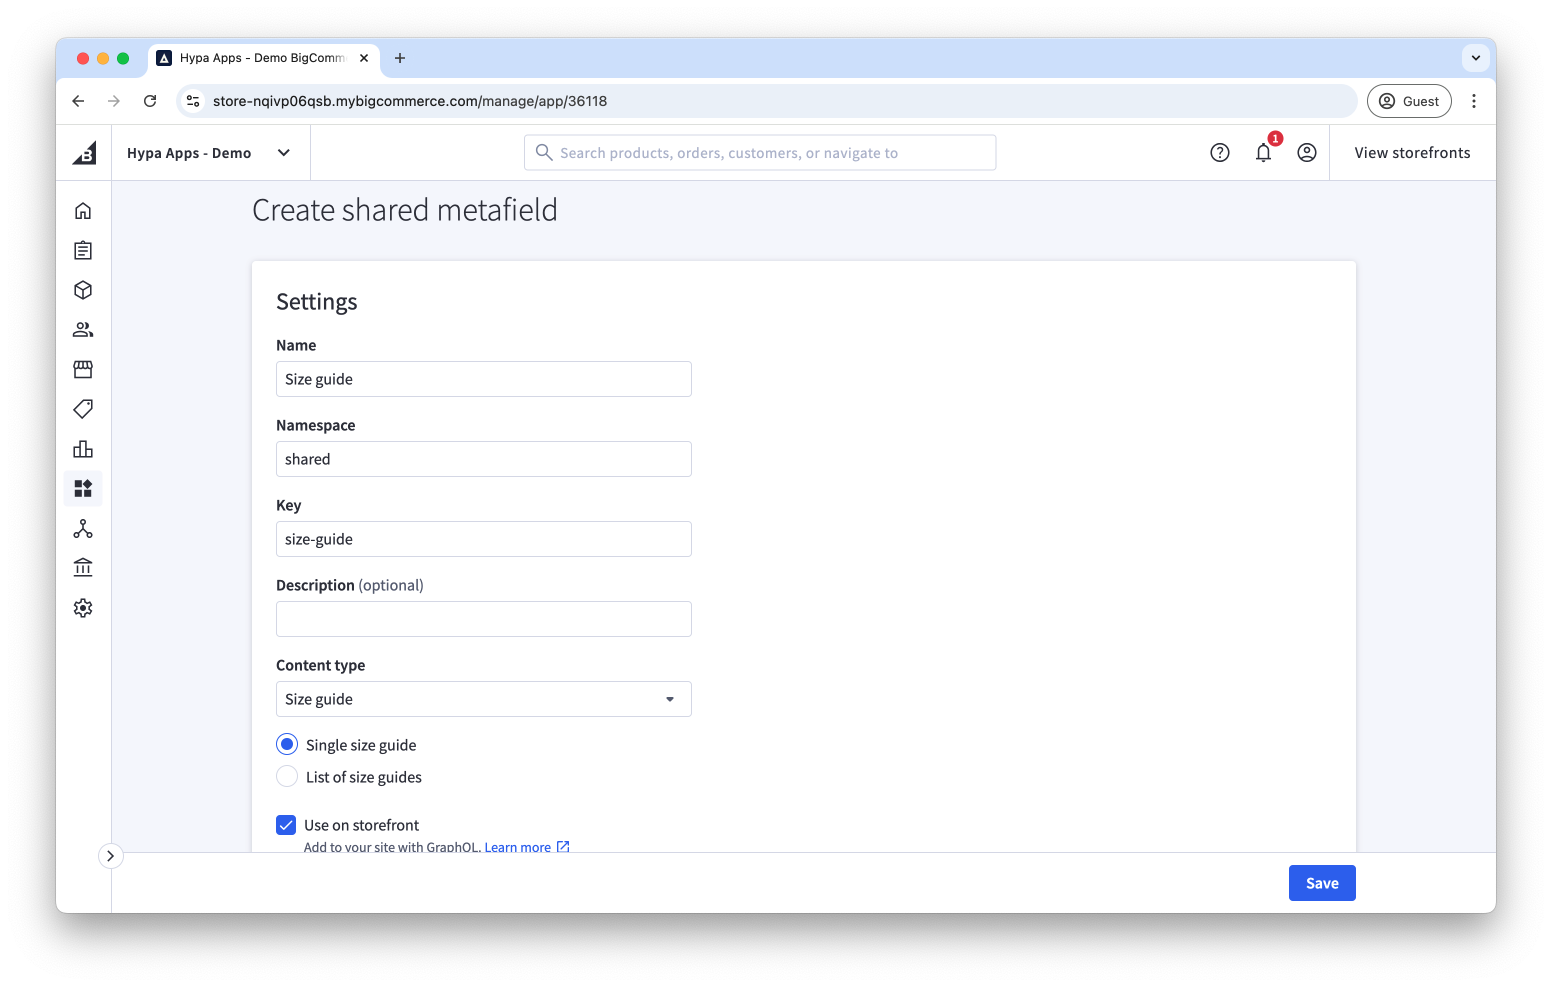The height and width of the screenshot is (987, 1552).
Task: Click site info icon in address bar
Action: click(x=194, y=101)
